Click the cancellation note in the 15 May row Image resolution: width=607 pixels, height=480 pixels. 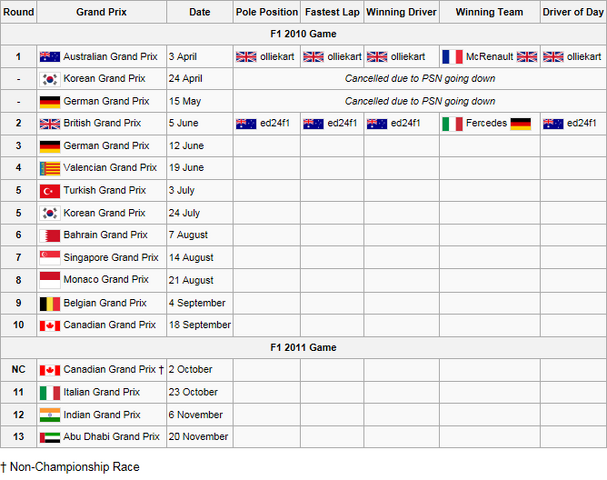tap(420, 101)
